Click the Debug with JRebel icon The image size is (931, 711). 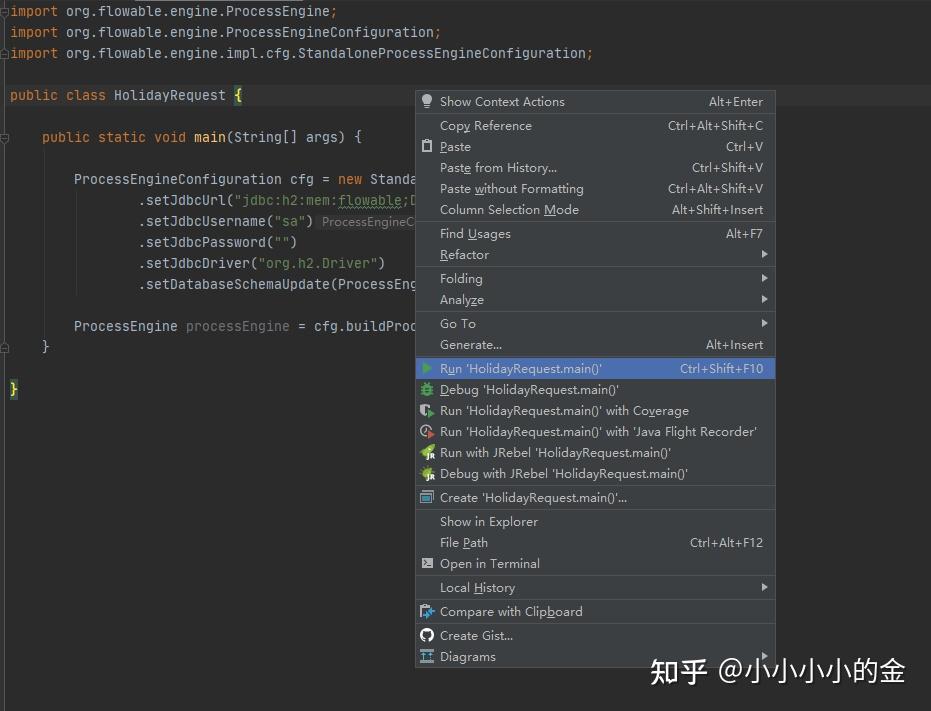pyautogui.click(x=428, y=473)
